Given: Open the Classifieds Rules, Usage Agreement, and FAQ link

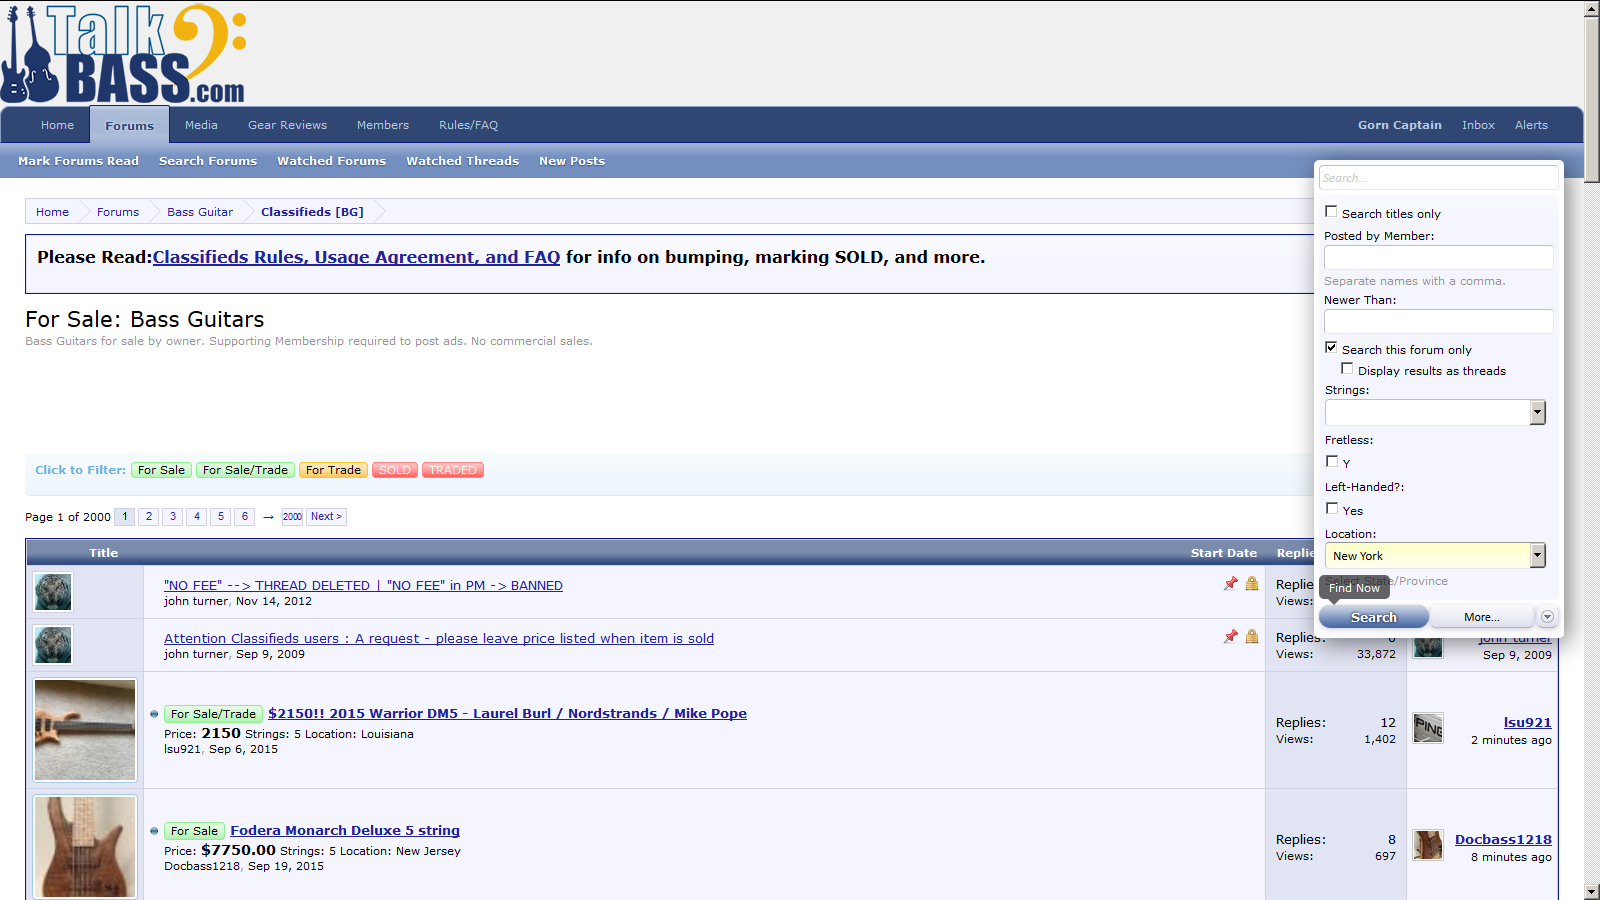Looking at the screenshot, I should (356, 257).
